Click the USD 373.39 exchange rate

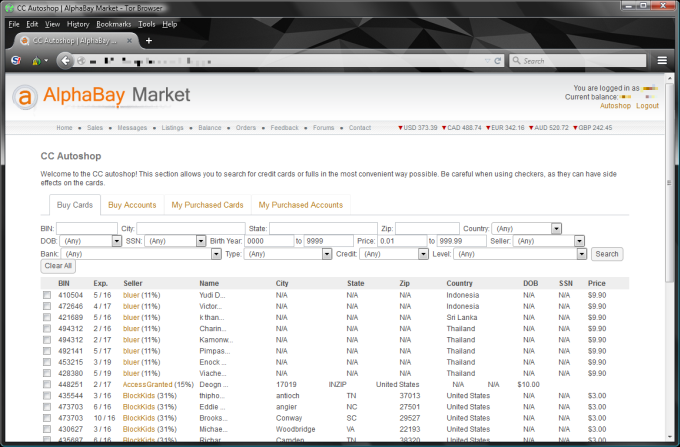pyautogui.click(x=418, y=128)
